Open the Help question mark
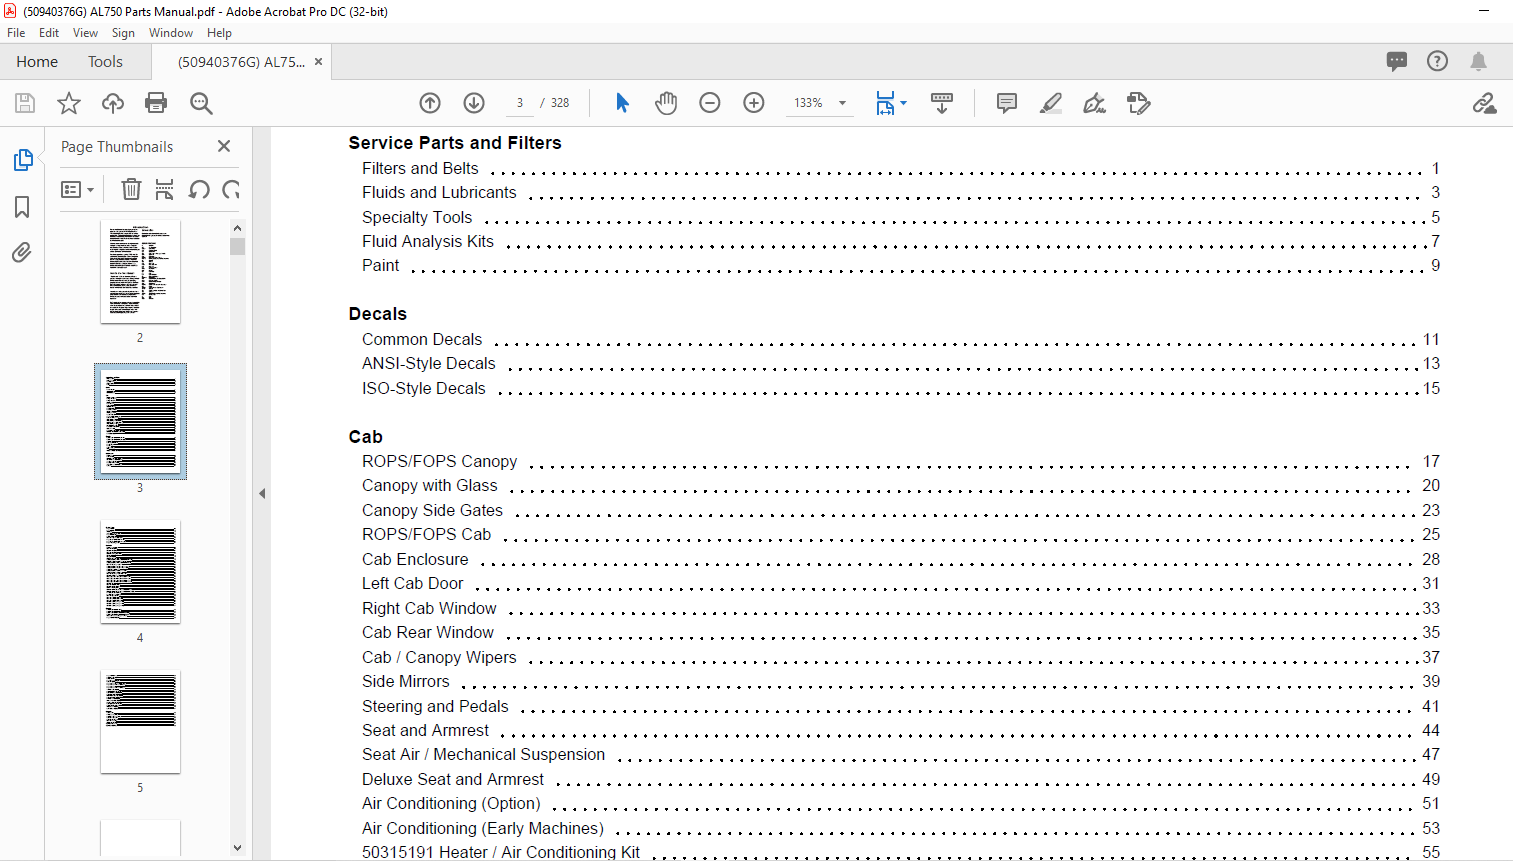This screenshot has width=1513, height=861. click(1437, 61)
